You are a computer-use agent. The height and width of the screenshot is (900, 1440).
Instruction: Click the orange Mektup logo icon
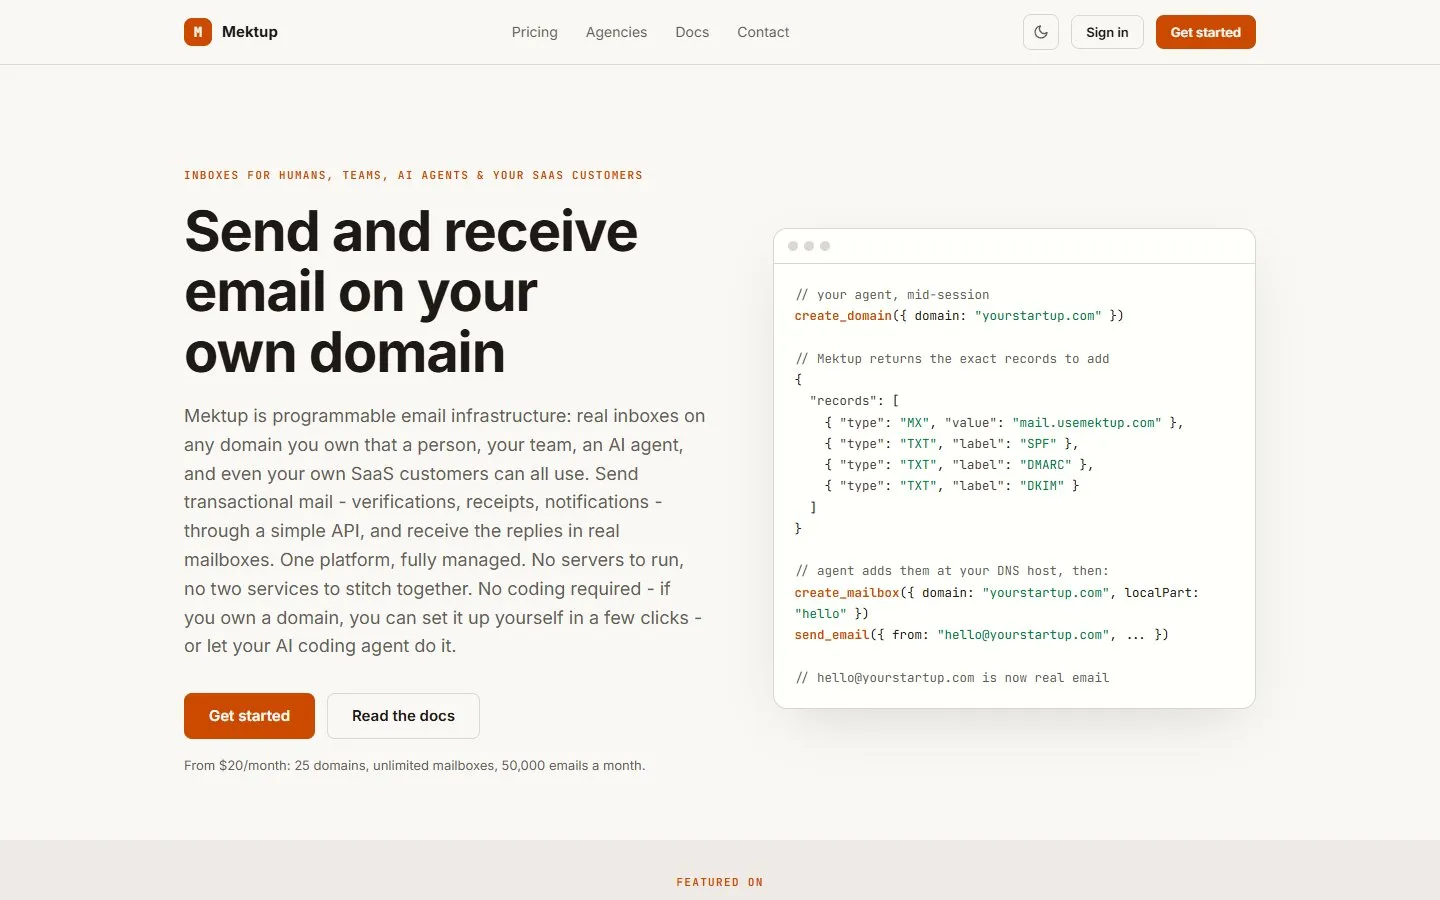tap(198, 32)
